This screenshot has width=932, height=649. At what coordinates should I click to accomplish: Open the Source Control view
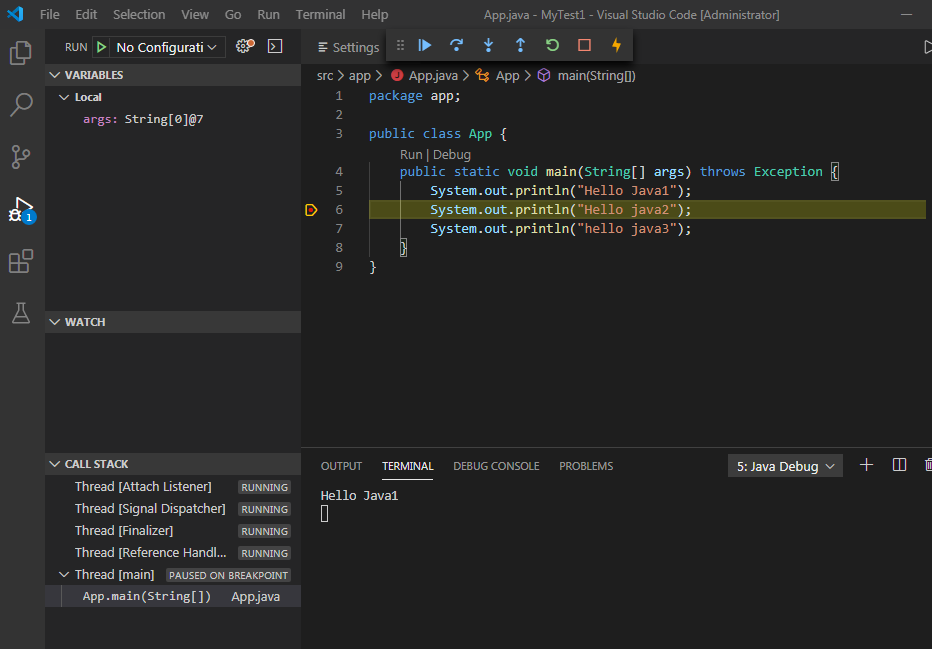click(21, 157)
